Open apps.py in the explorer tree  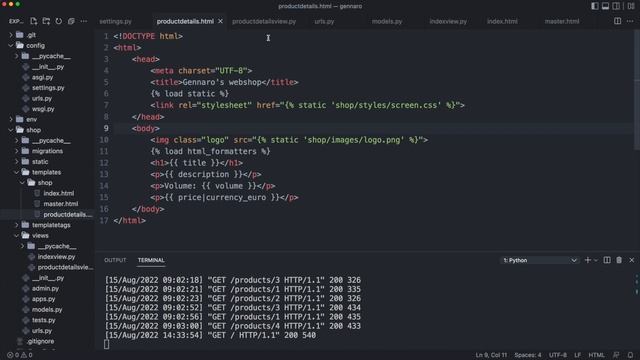(44, 299)
